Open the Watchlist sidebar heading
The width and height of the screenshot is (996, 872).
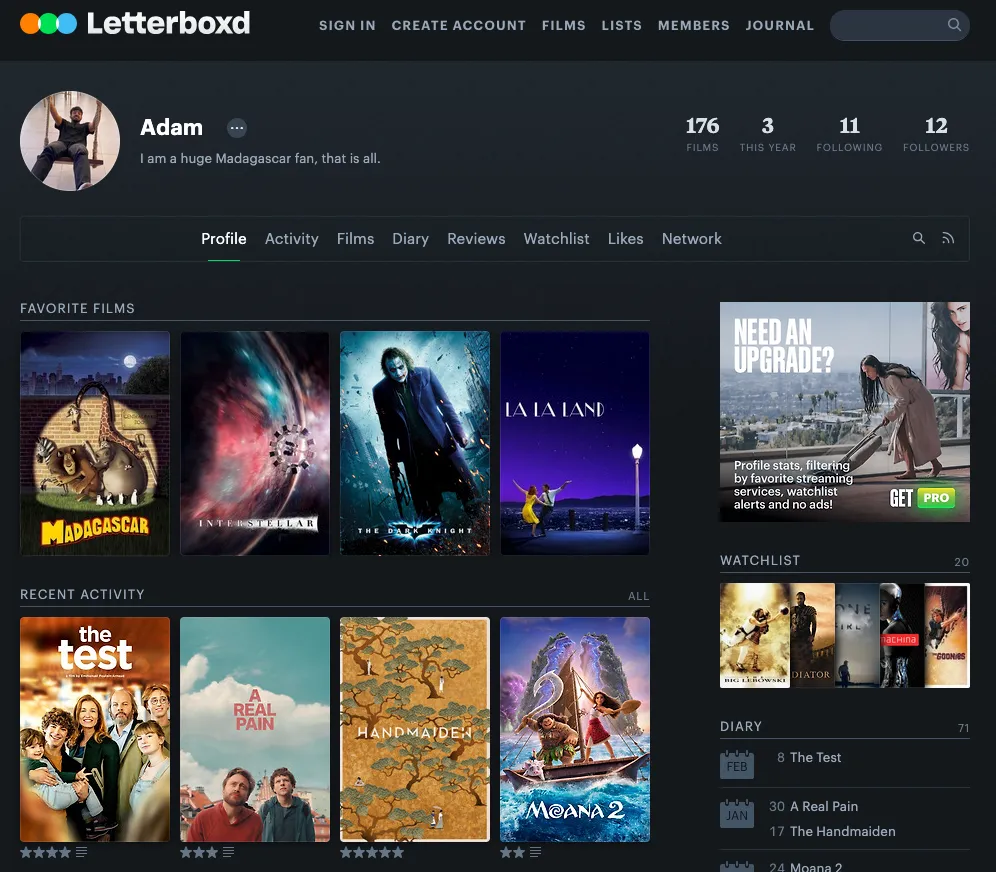(x=760, y=560)
